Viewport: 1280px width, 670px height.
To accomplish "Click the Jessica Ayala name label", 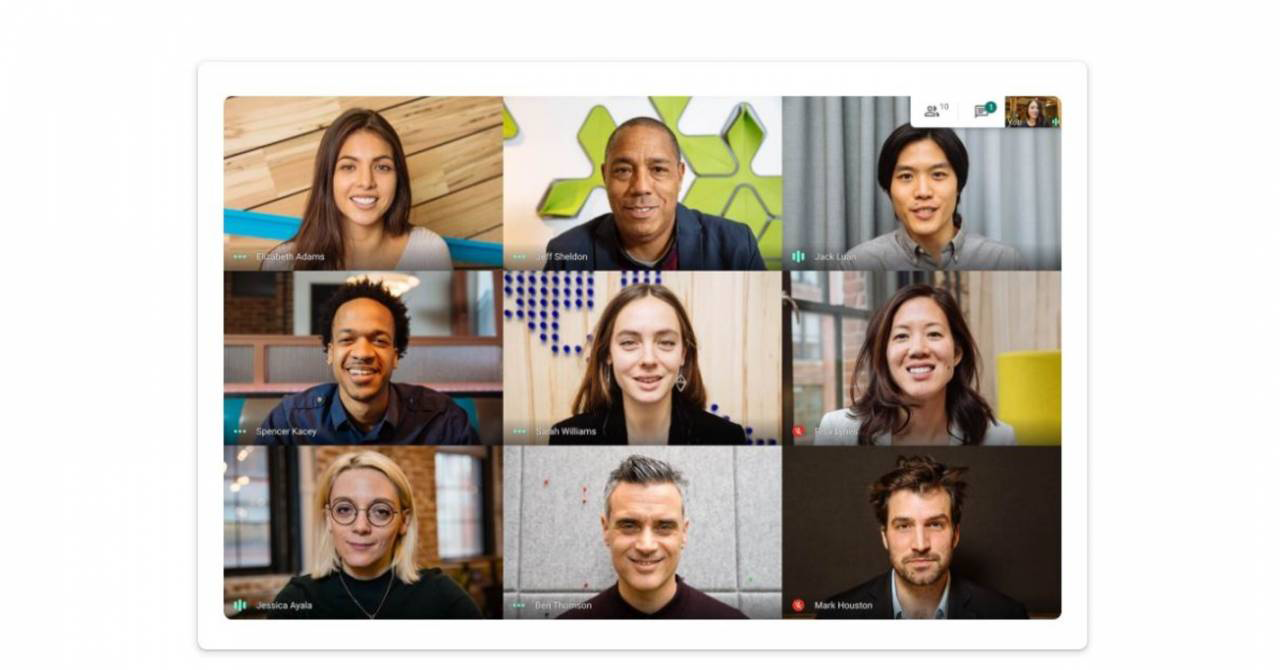I will 284,605.
